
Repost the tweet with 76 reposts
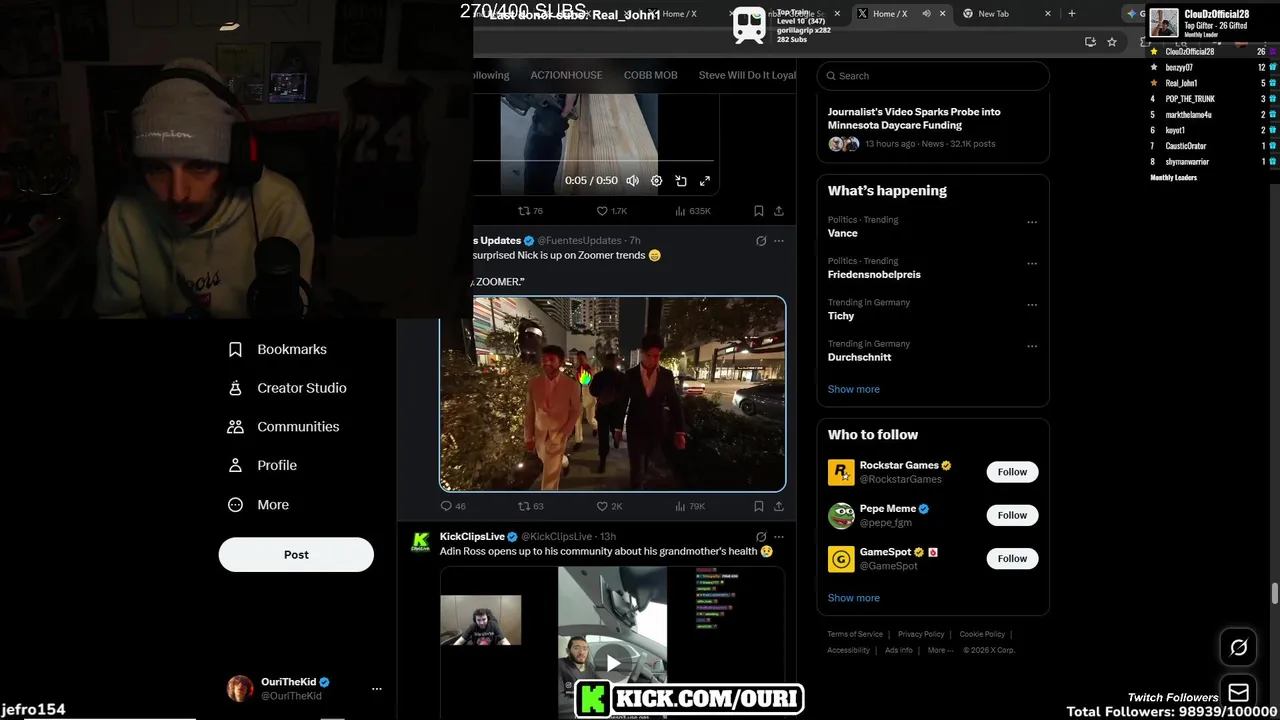coord(530,211)
